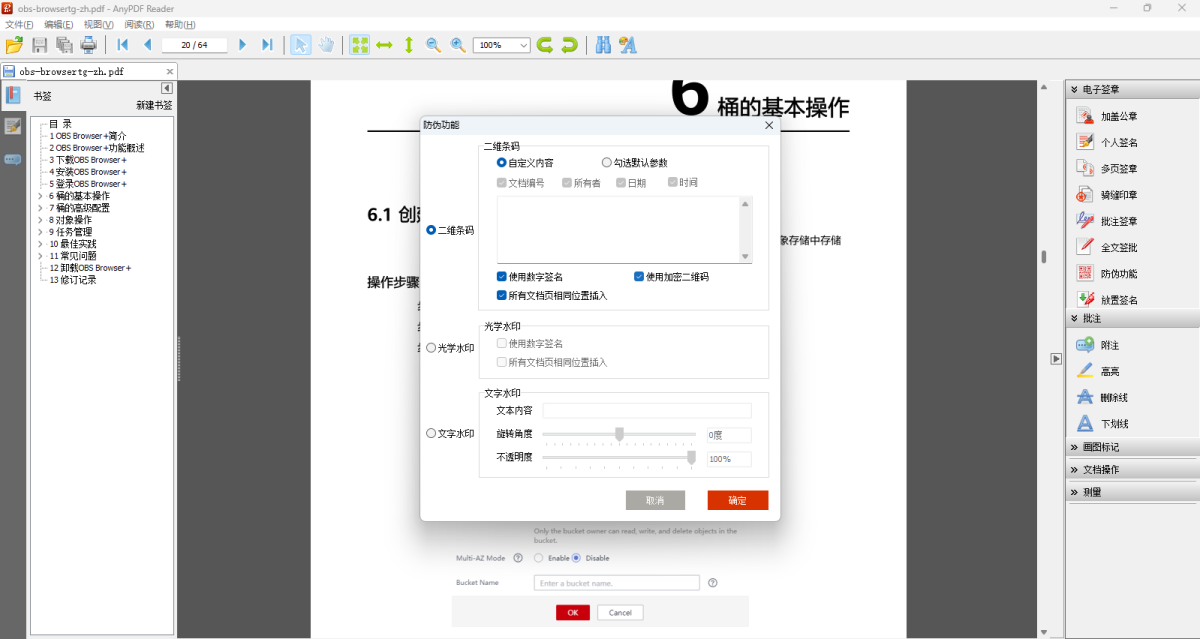1200x639 pixels.
Task: Click the 确定 button in the dialog
Action: click(737, 500)
